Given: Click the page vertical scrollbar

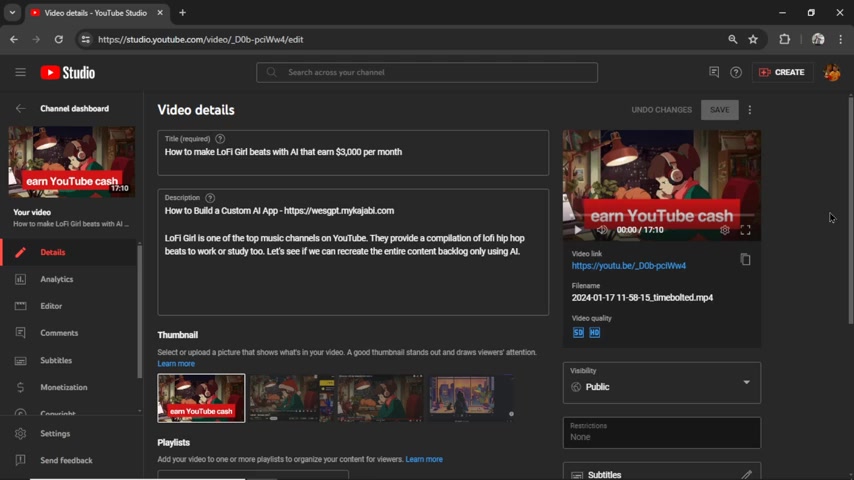Looking at the screenshot, I should (x=851, y=210).
